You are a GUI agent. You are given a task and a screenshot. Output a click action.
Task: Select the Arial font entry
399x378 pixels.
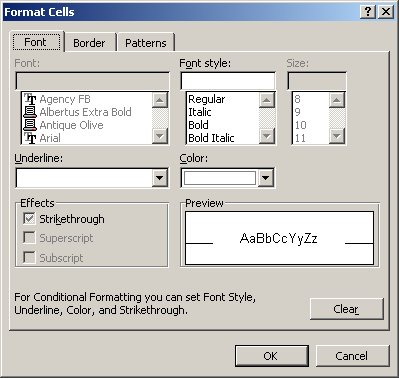[x=50, y=138]
